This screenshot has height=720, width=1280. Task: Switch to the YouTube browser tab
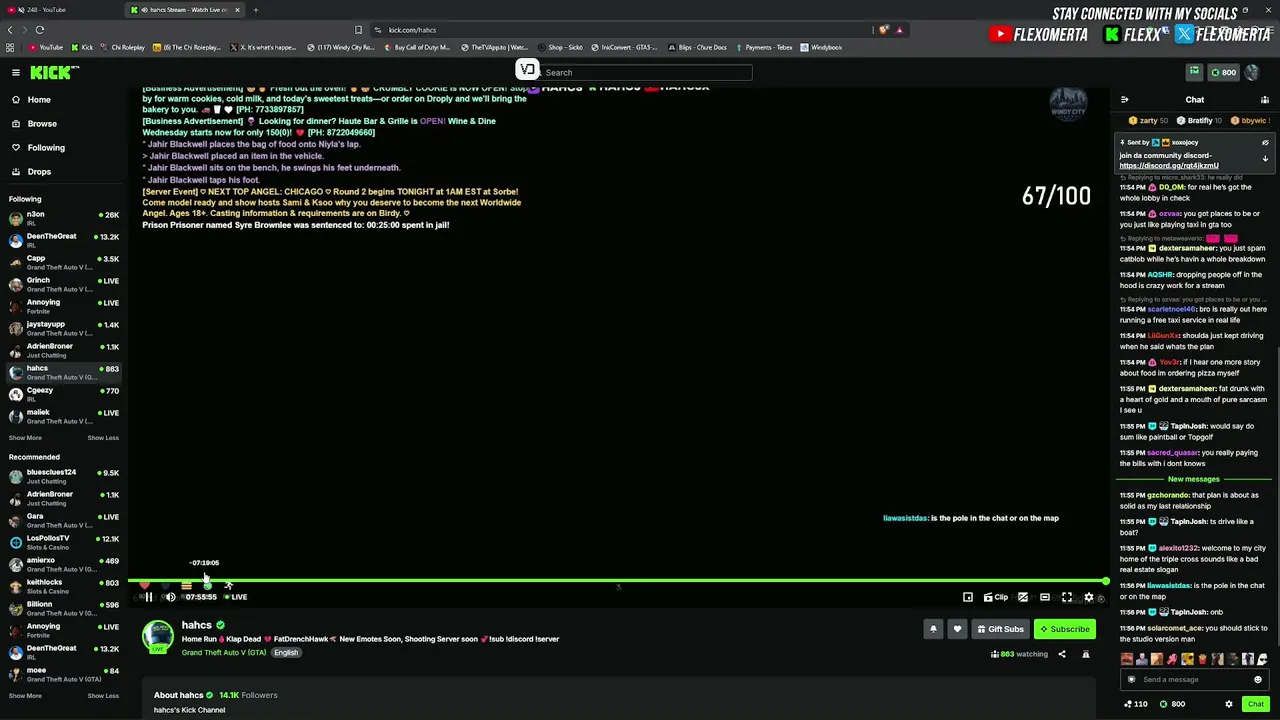pyautogui.click(x=62, y=10)
